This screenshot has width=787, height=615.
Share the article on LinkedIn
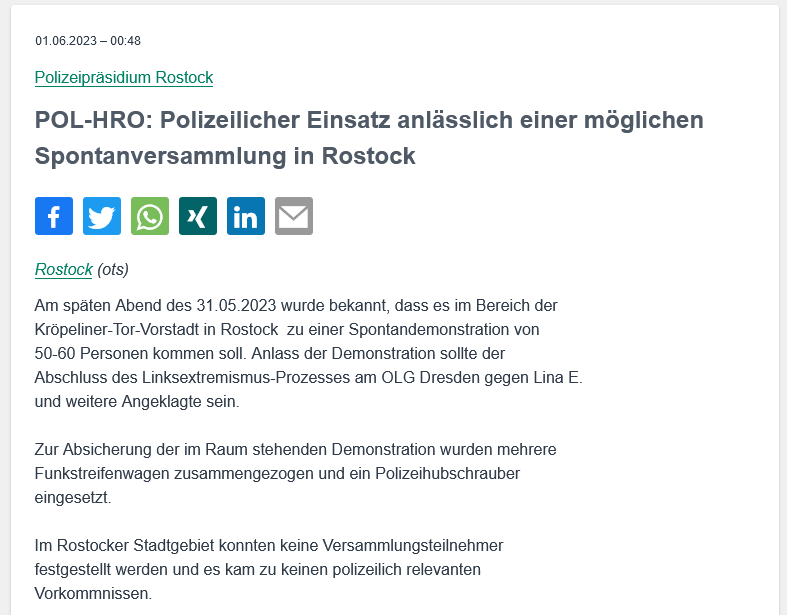coord(246,216)
